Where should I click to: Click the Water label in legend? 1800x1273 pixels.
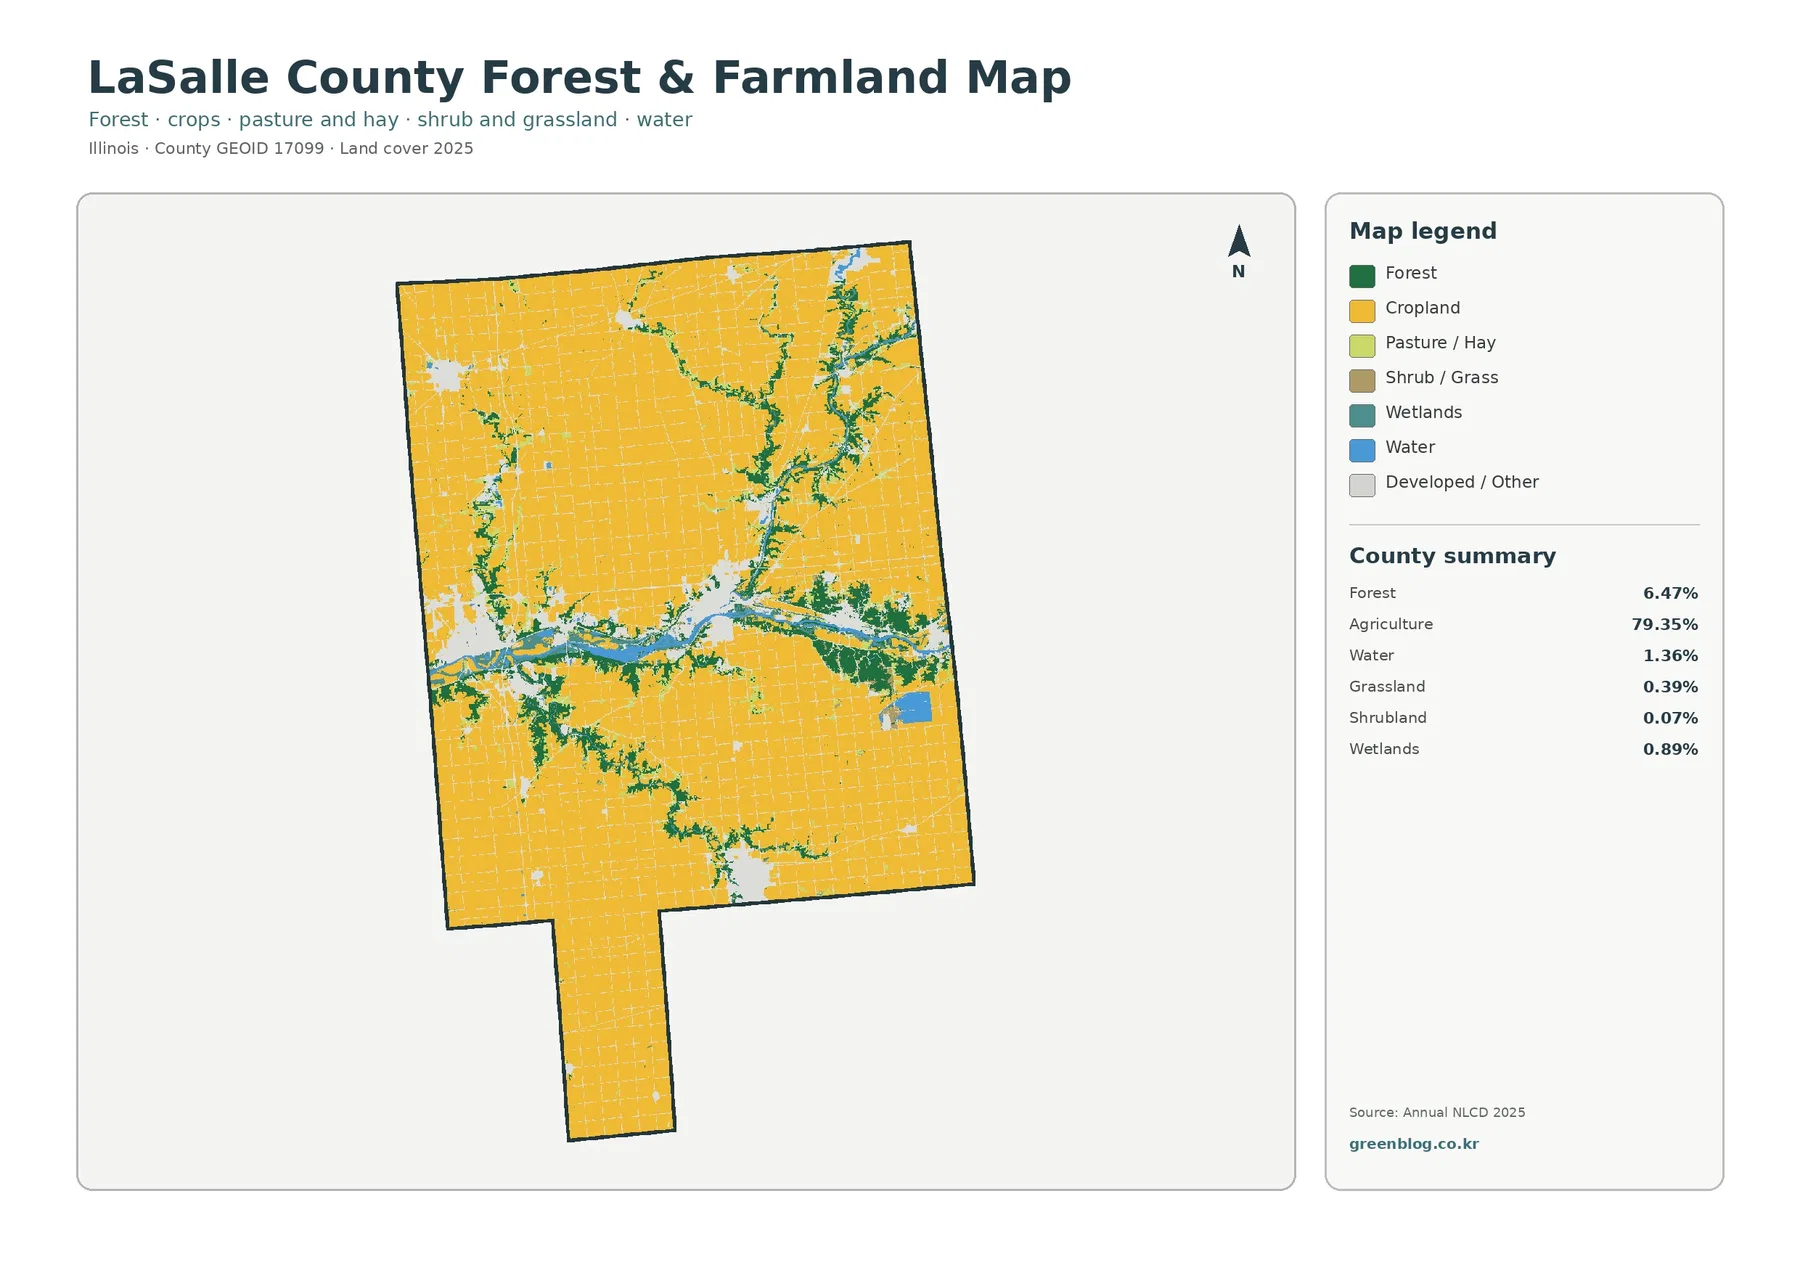click(1410, 447)
